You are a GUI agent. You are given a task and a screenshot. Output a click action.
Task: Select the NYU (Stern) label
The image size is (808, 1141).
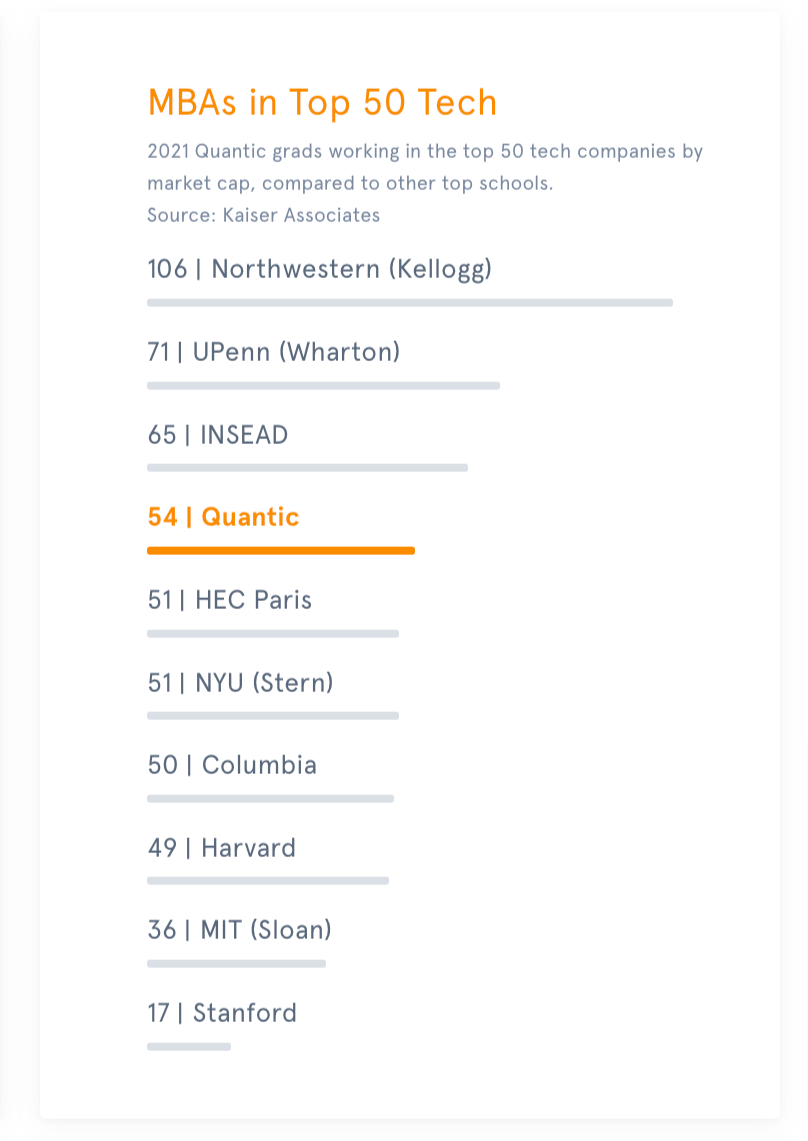click(240, 683)
